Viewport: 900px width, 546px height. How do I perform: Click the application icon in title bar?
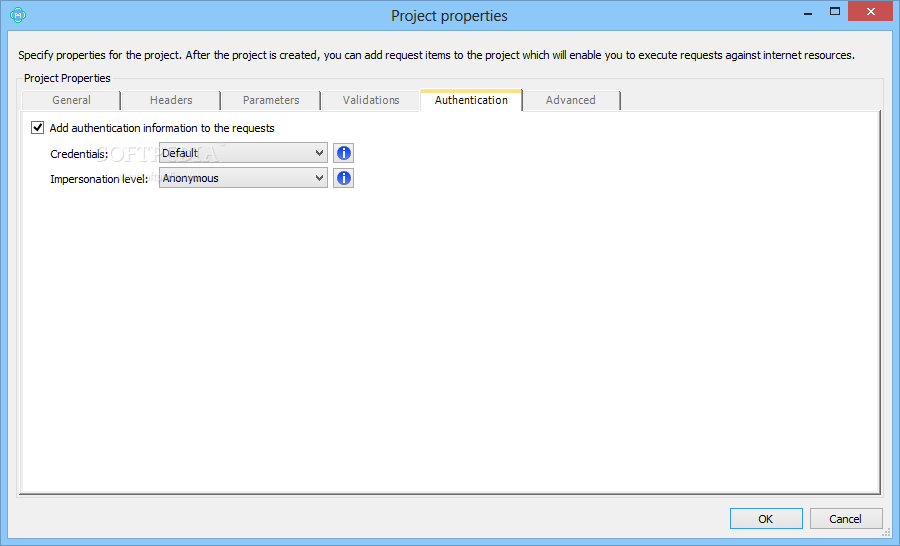18,15
